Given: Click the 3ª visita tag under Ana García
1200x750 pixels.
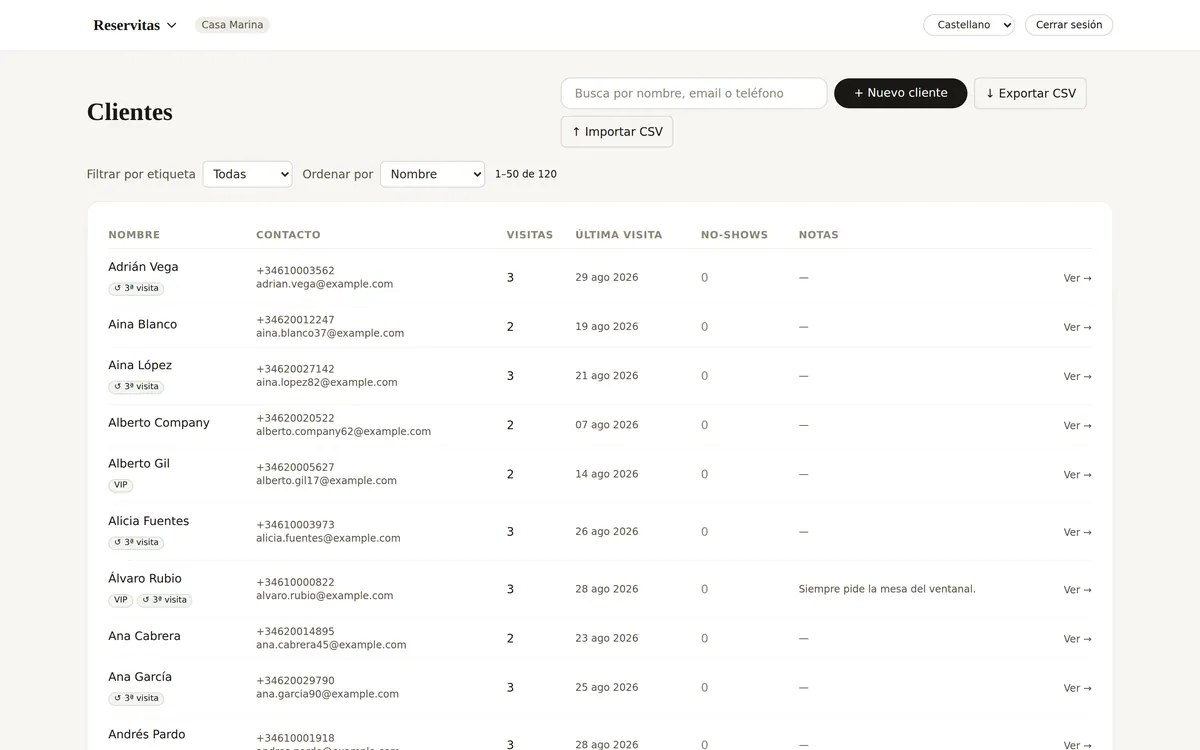Looking at the screenshot, I should click(136, 698).
